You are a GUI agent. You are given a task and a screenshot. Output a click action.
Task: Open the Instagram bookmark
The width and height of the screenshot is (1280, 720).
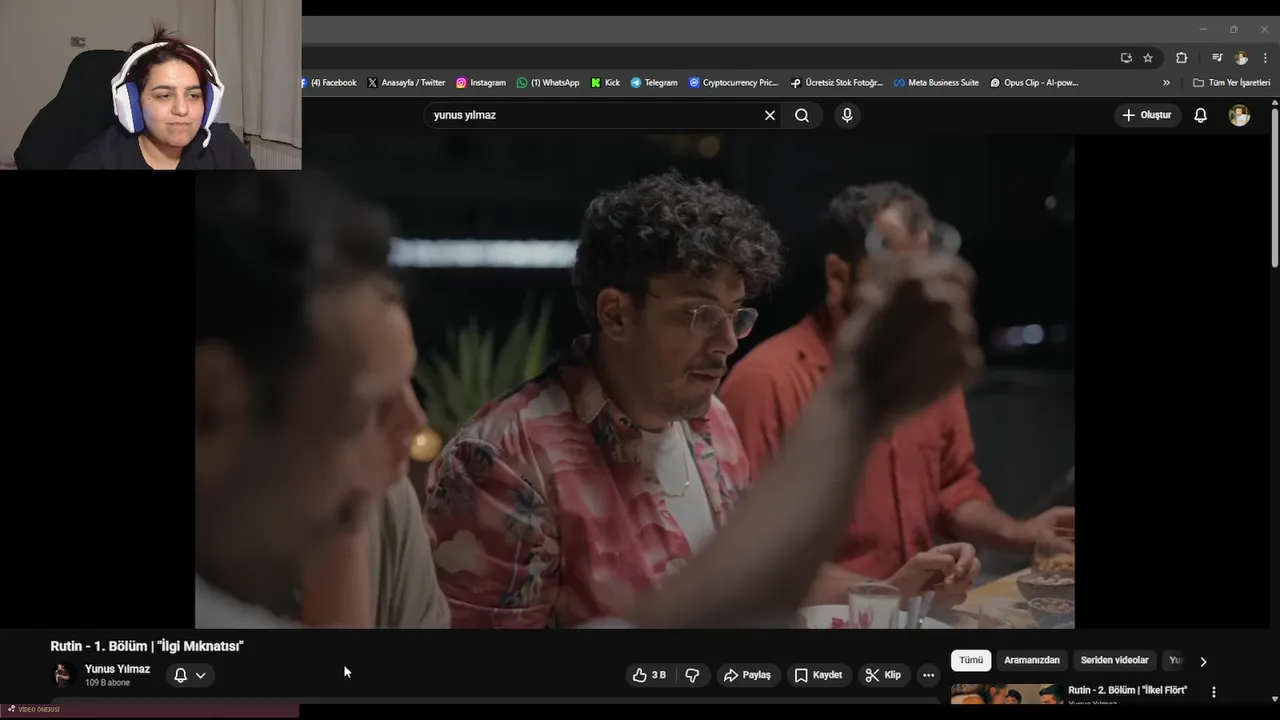pyautogui.click(x=481, y=83)
